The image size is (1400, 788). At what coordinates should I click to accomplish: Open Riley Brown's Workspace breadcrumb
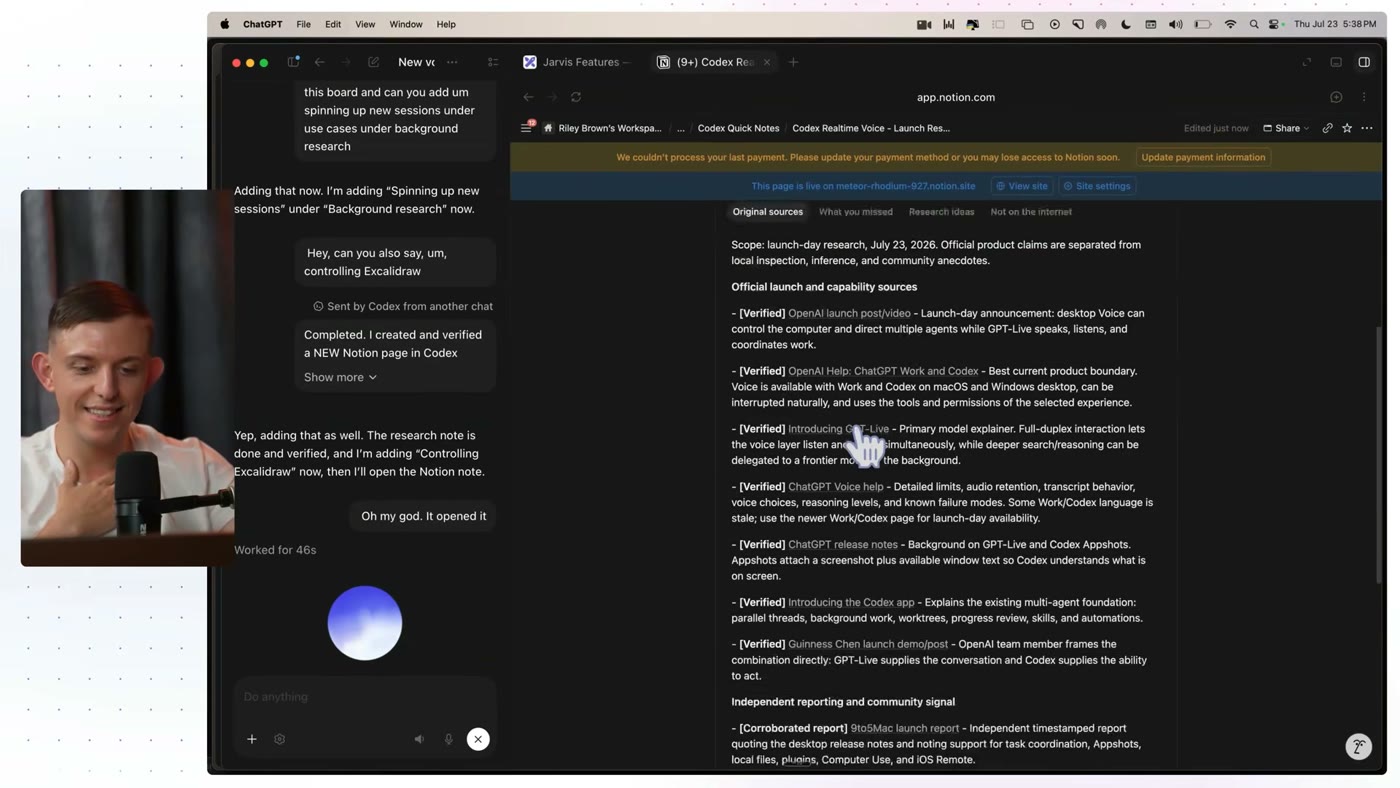point(603,128)
